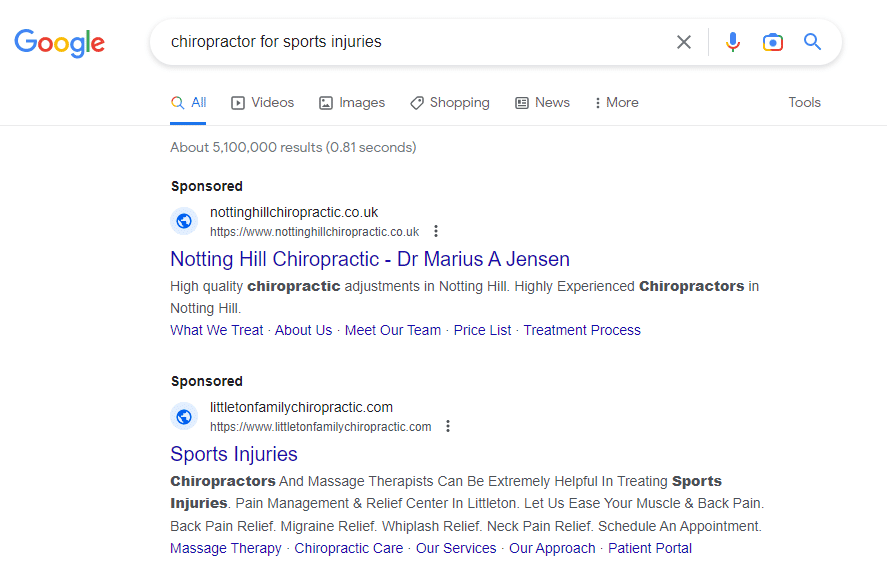Start voice search with microphone icon
887x580 pixels.
tap(733, 42)
